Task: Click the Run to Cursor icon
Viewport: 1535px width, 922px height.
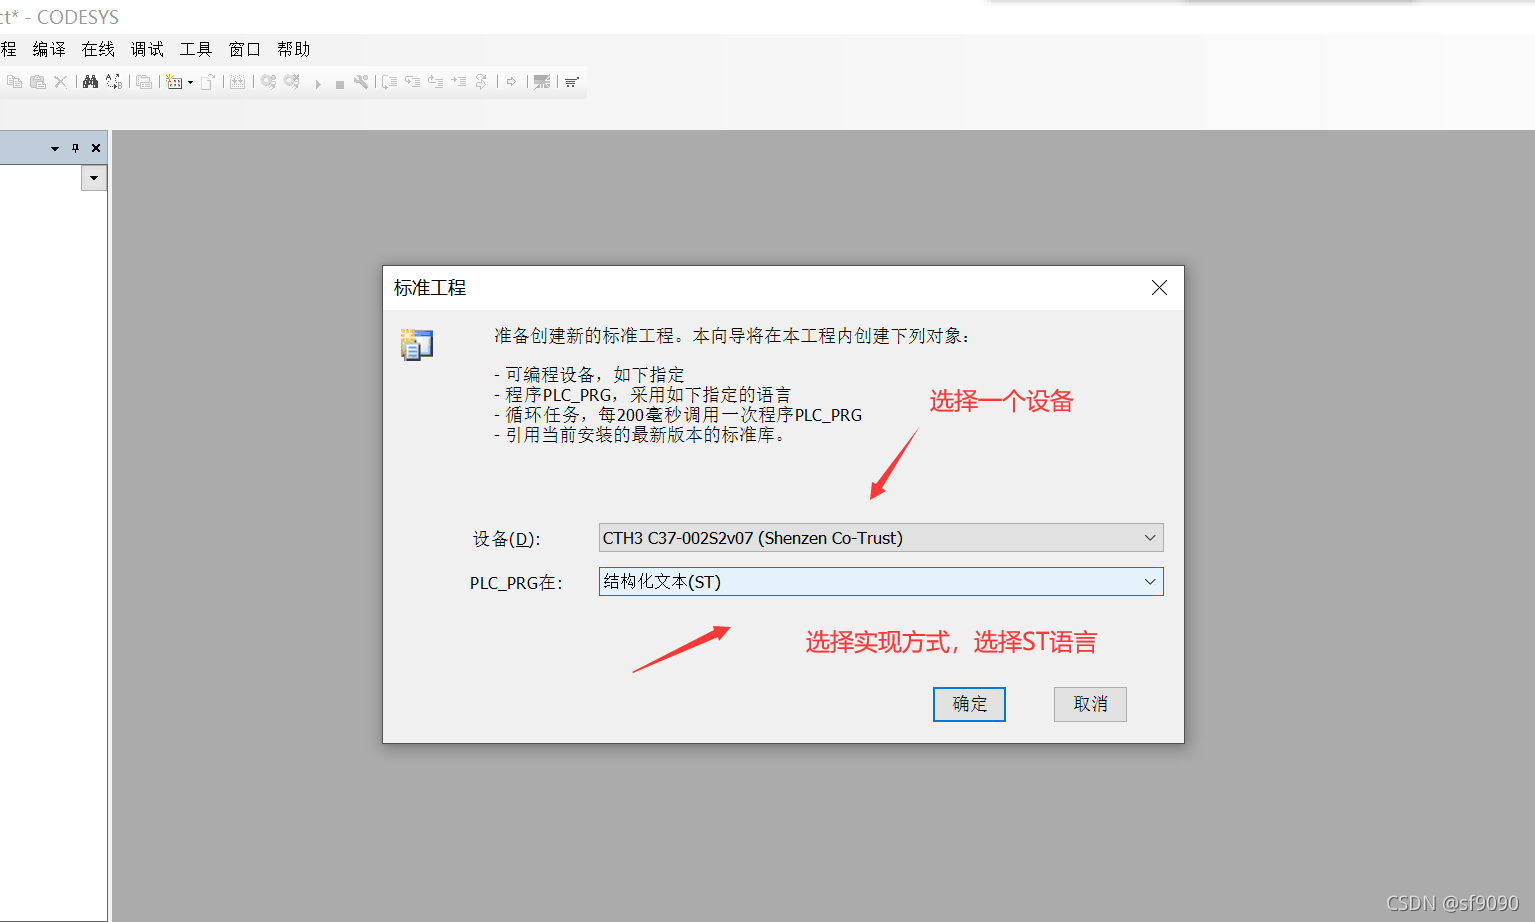Action: (x=458, y=82)
